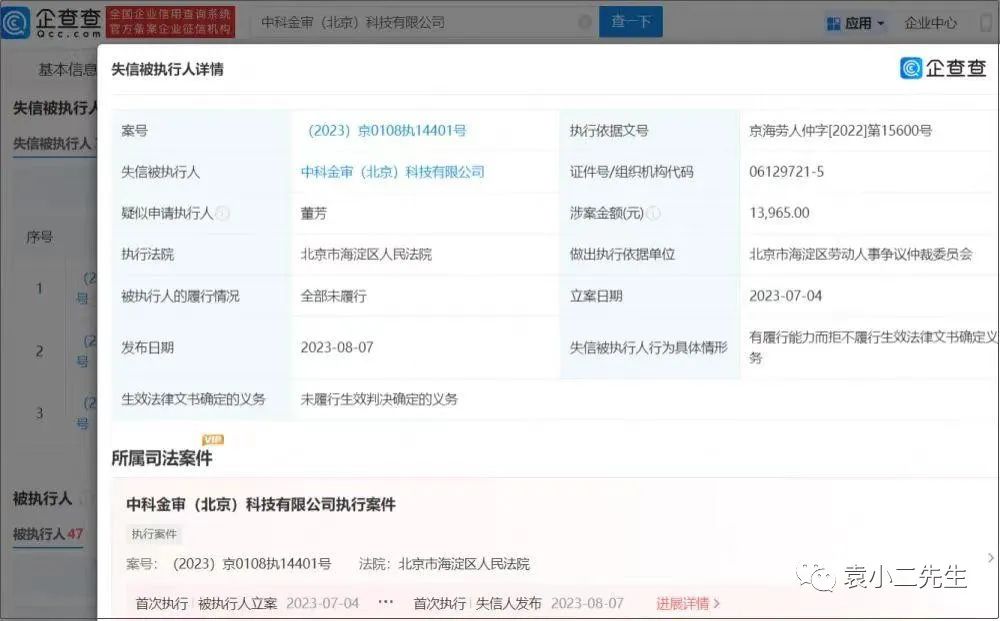Select the 被执行人 47 tab in background
Image resolution: width=1000 pixels, height=621 pixels.
(x=48, y=534)
